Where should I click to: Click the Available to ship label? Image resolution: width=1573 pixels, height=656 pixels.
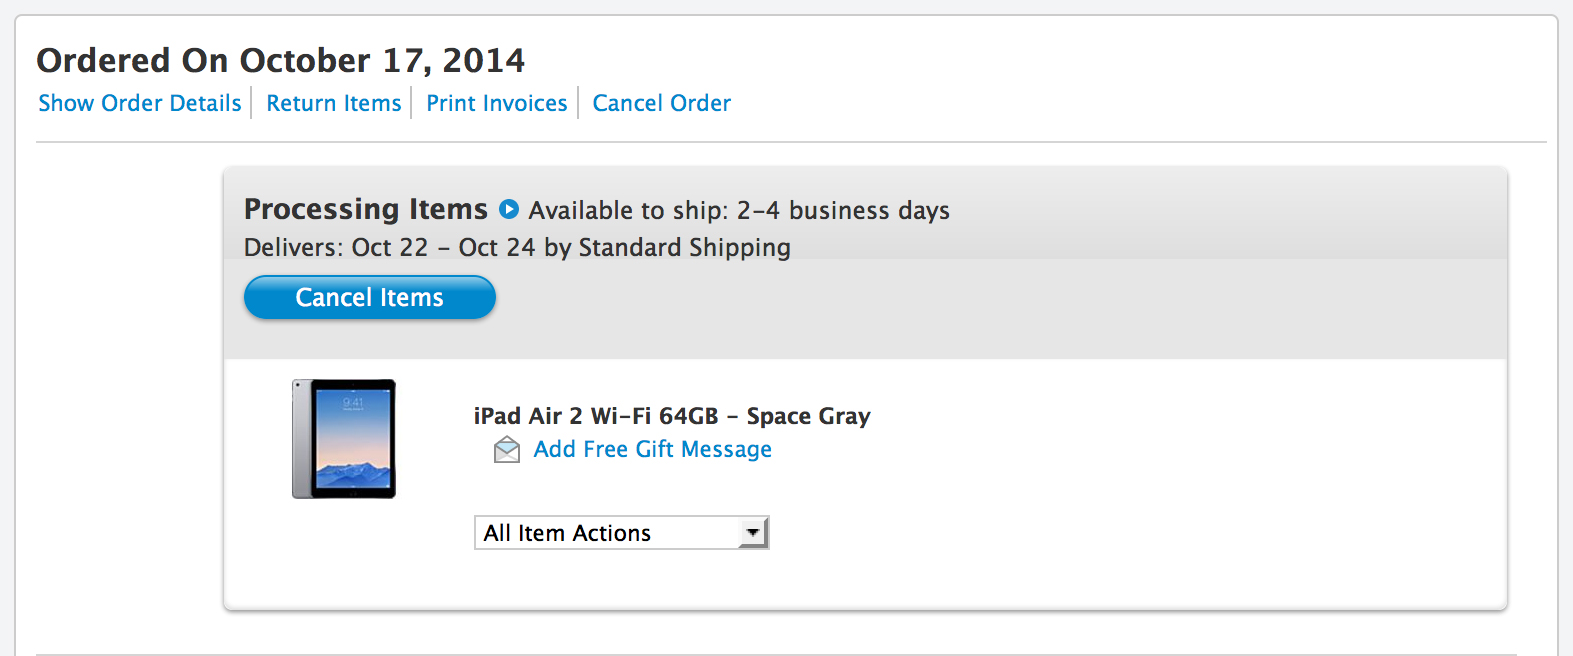pos(628,211)
